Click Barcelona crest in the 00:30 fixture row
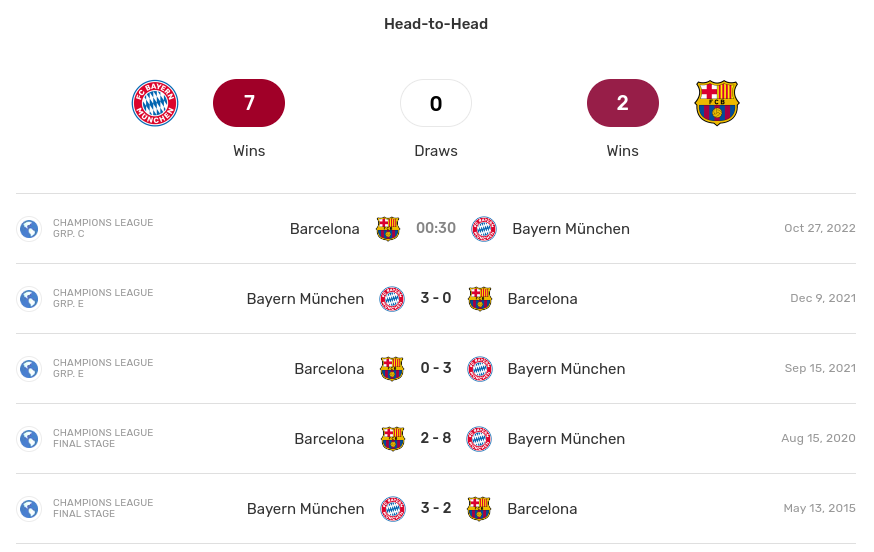874x552 pixels. tap(388, 229)
